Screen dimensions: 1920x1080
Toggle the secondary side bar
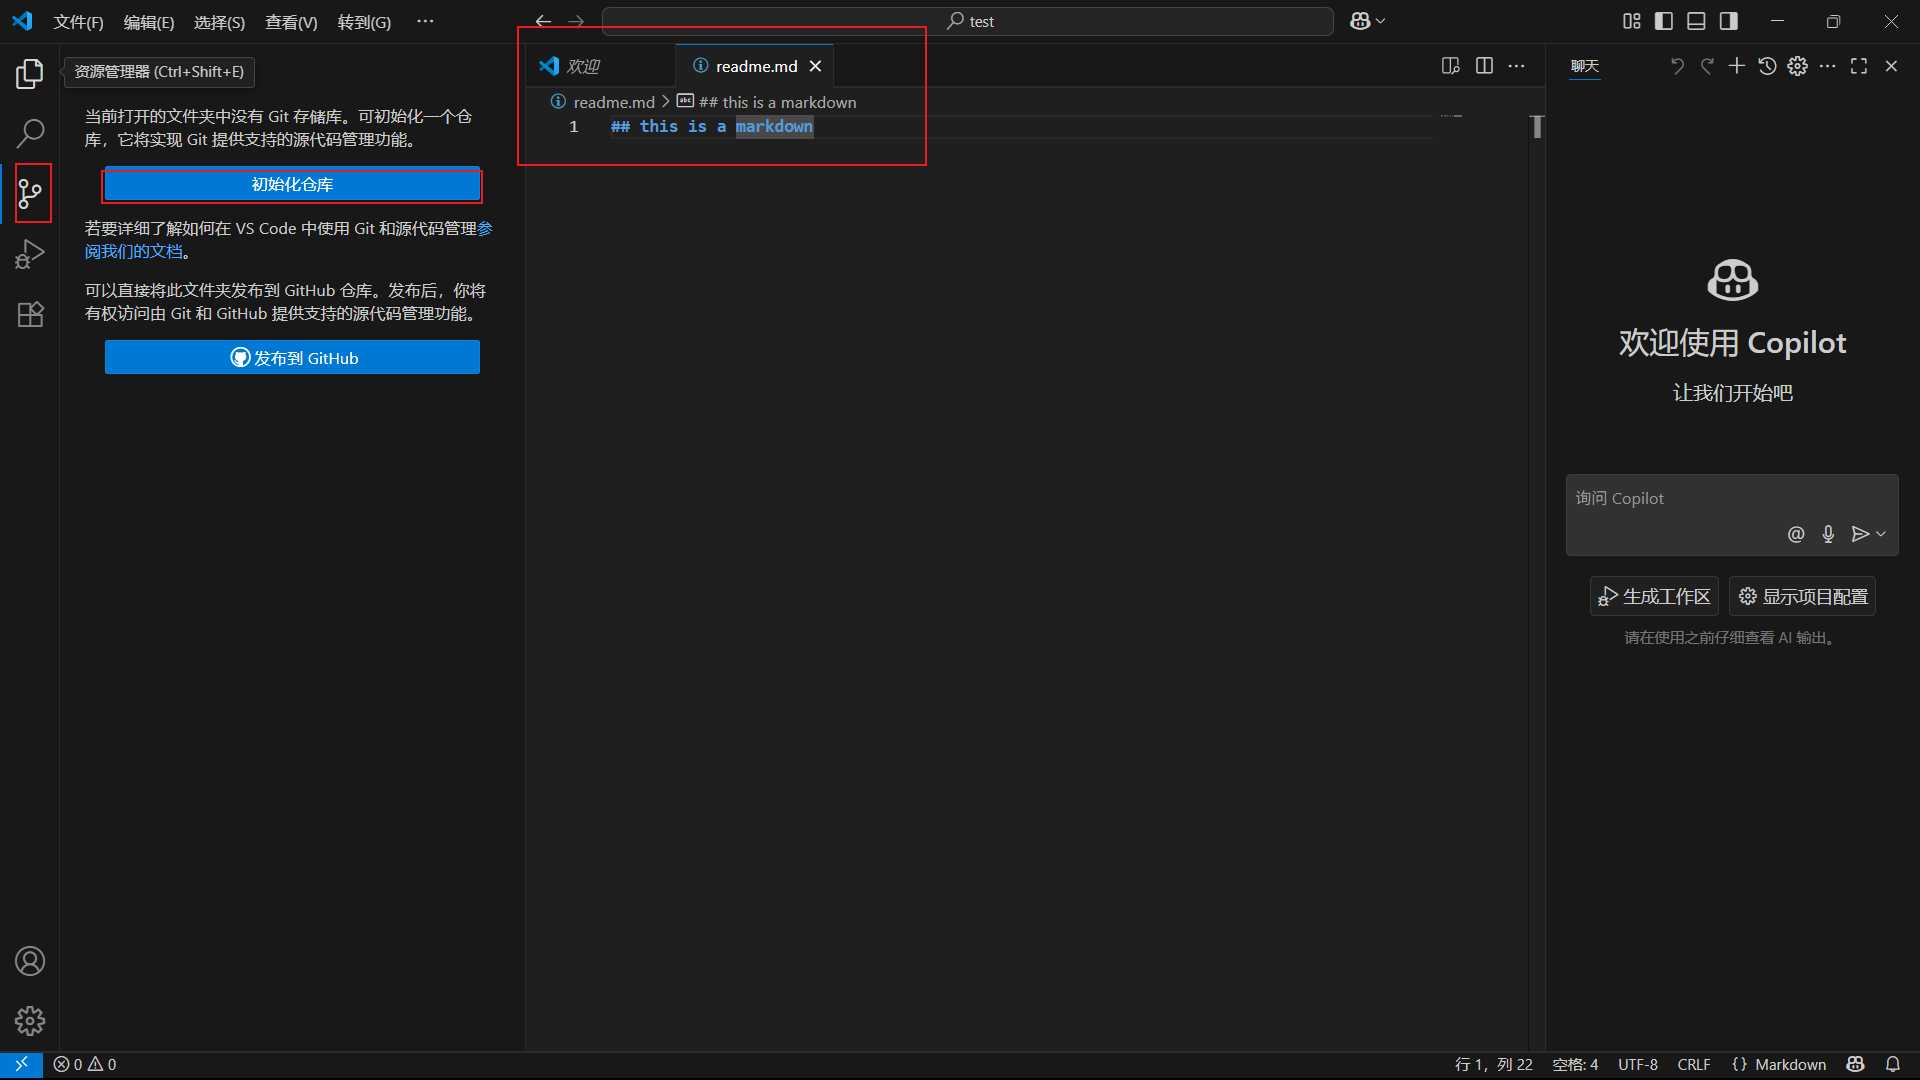click(1728, 21)
